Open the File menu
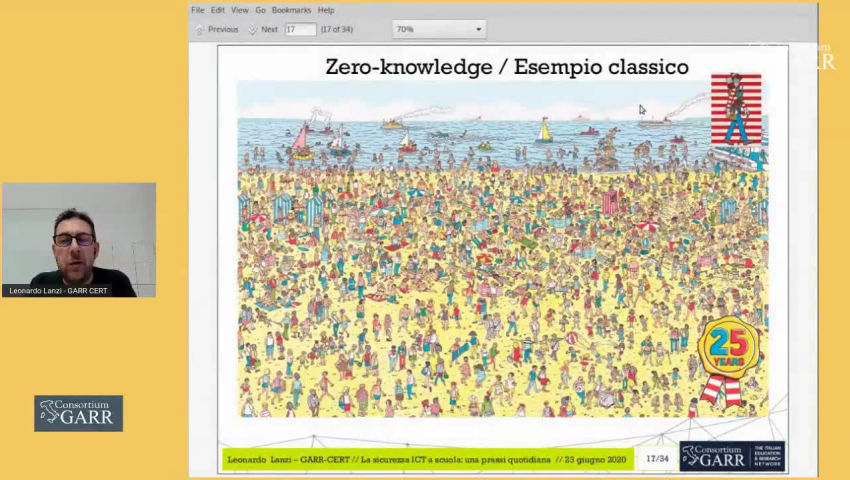The width and height of the screenshot is (850, 480). click(197, 10)
